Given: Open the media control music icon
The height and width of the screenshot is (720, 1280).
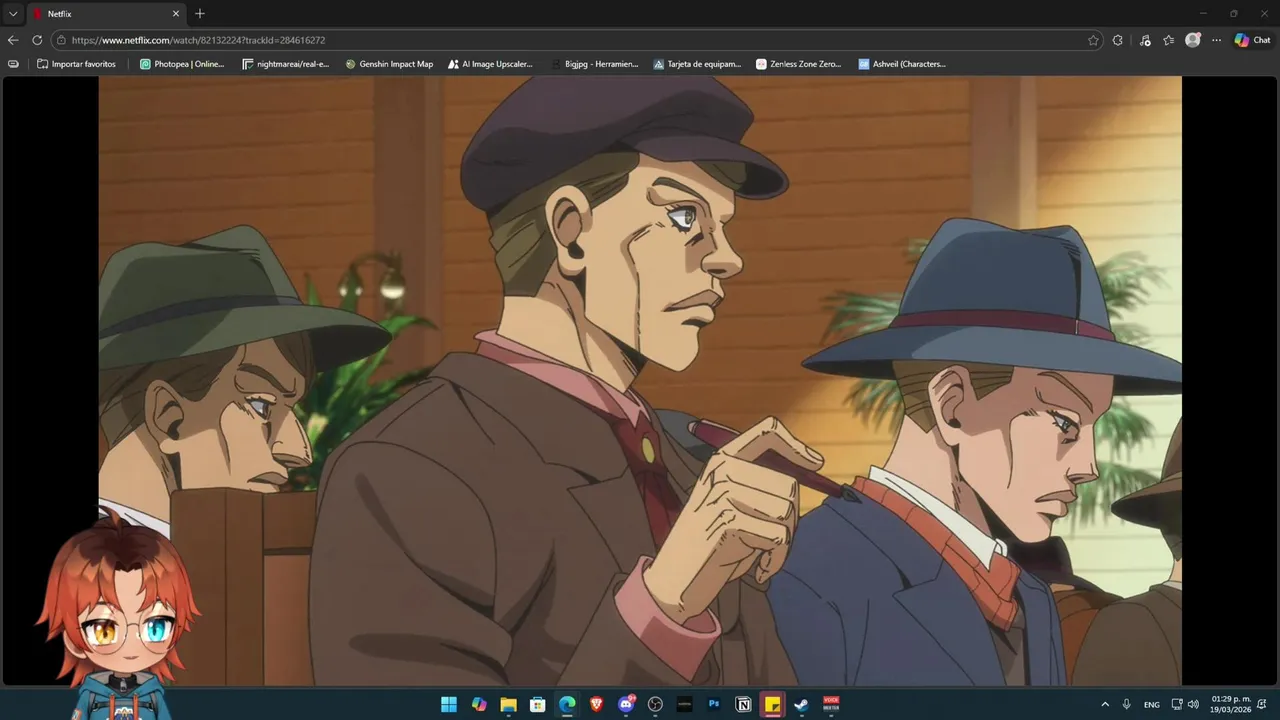Looking at the screenshot, I should coord(1145,40).
